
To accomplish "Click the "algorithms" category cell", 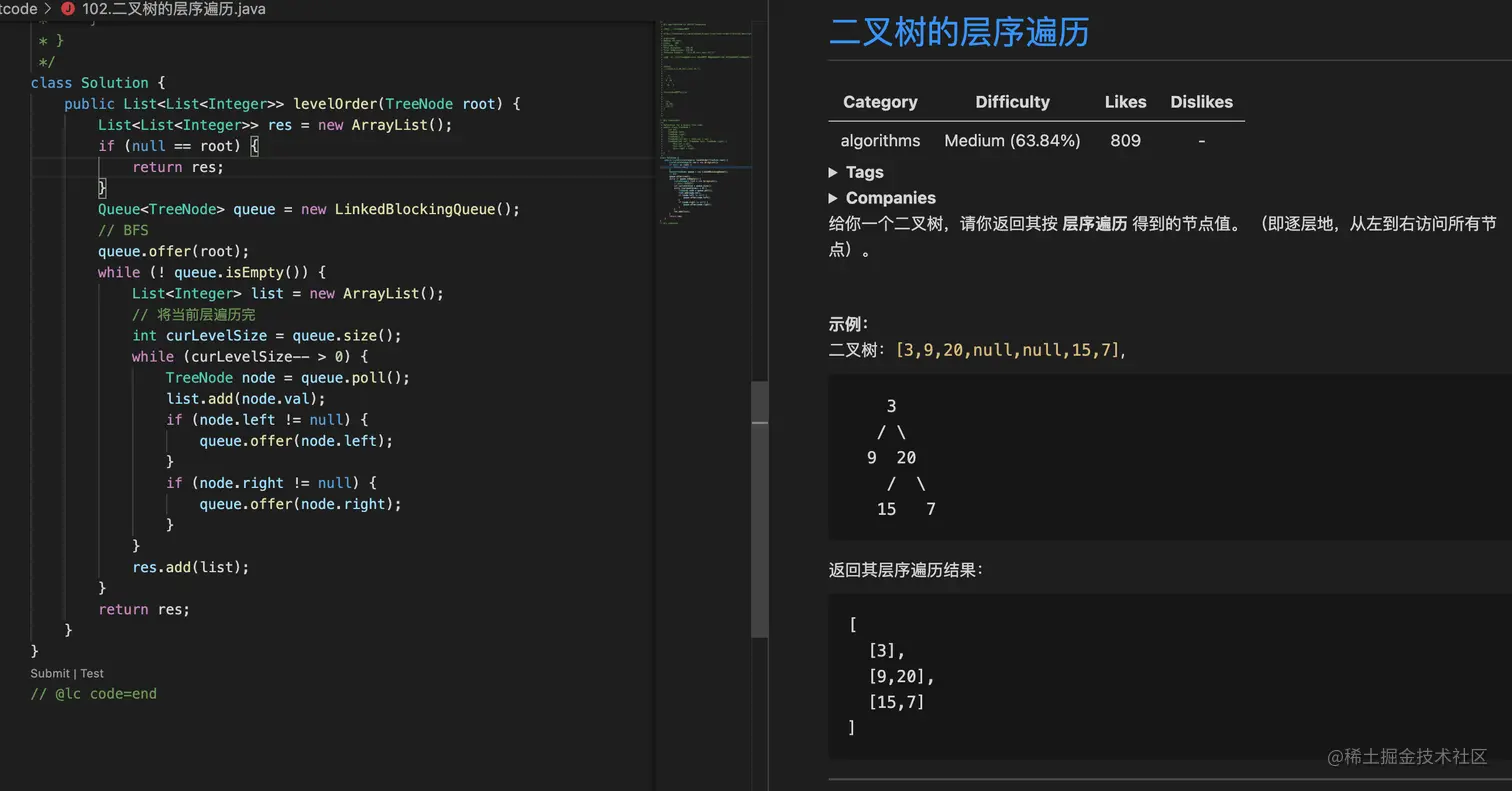I will point(880,141).
